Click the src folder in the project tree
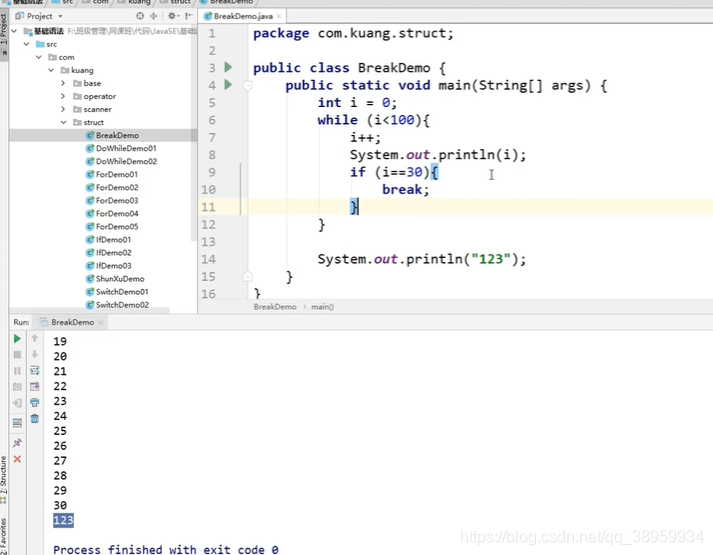Viewport: 713px width, 555px height. pyautogui.click(x=46, y=44)
